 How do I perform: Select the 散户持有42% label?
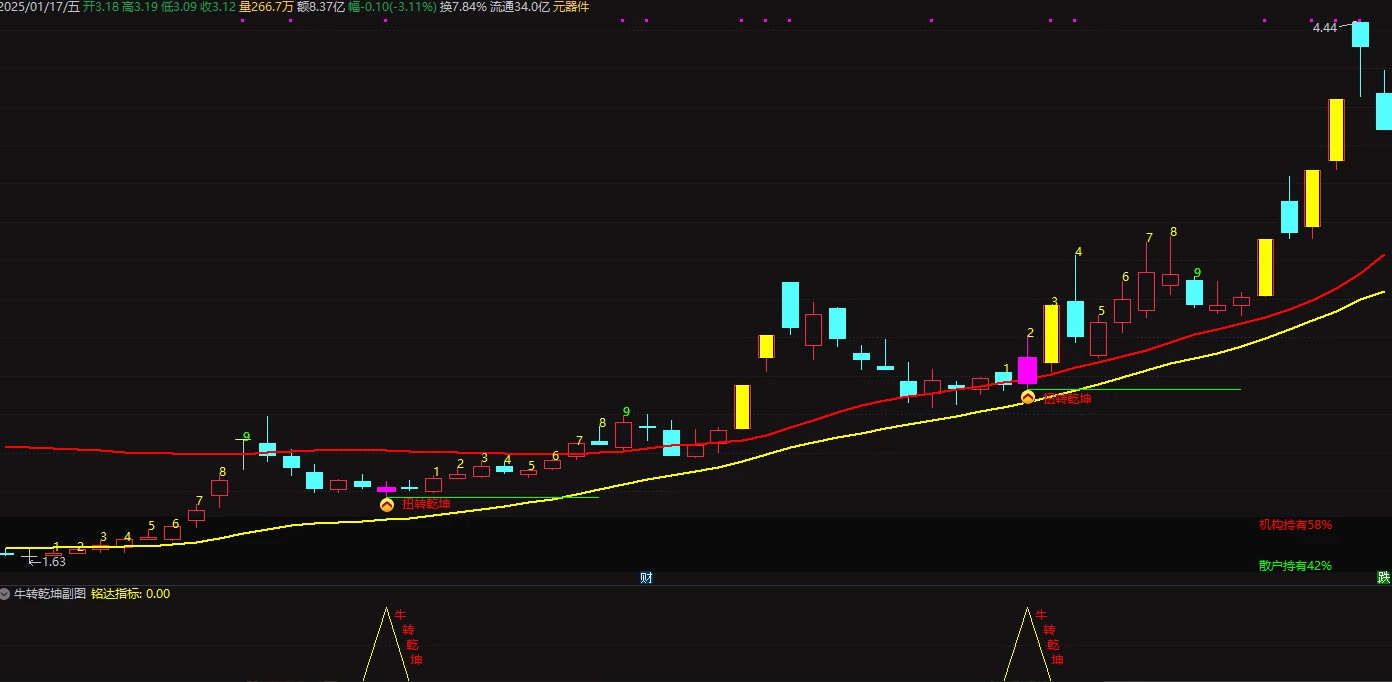click(x=1295, y=566)
